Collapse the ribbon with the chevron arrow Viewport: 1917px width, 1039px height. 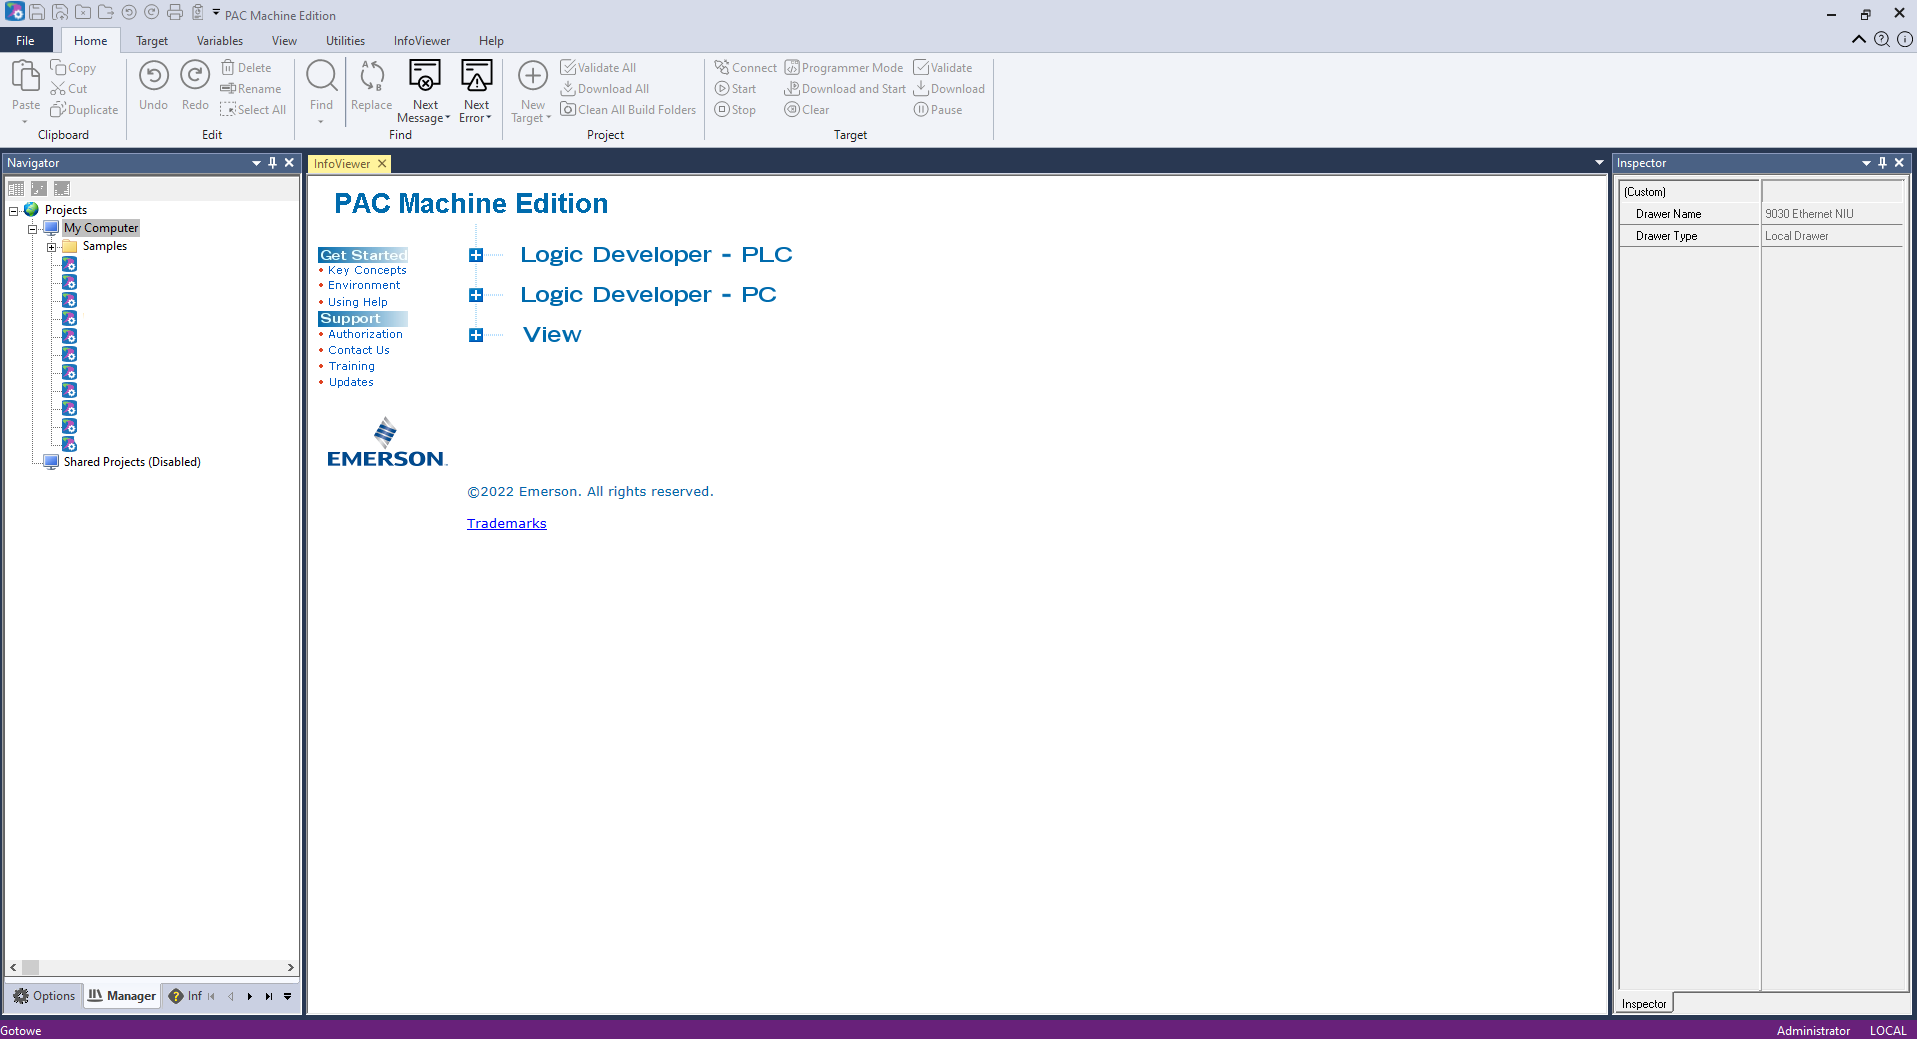pyautogui.click(x=1858, y=39)
